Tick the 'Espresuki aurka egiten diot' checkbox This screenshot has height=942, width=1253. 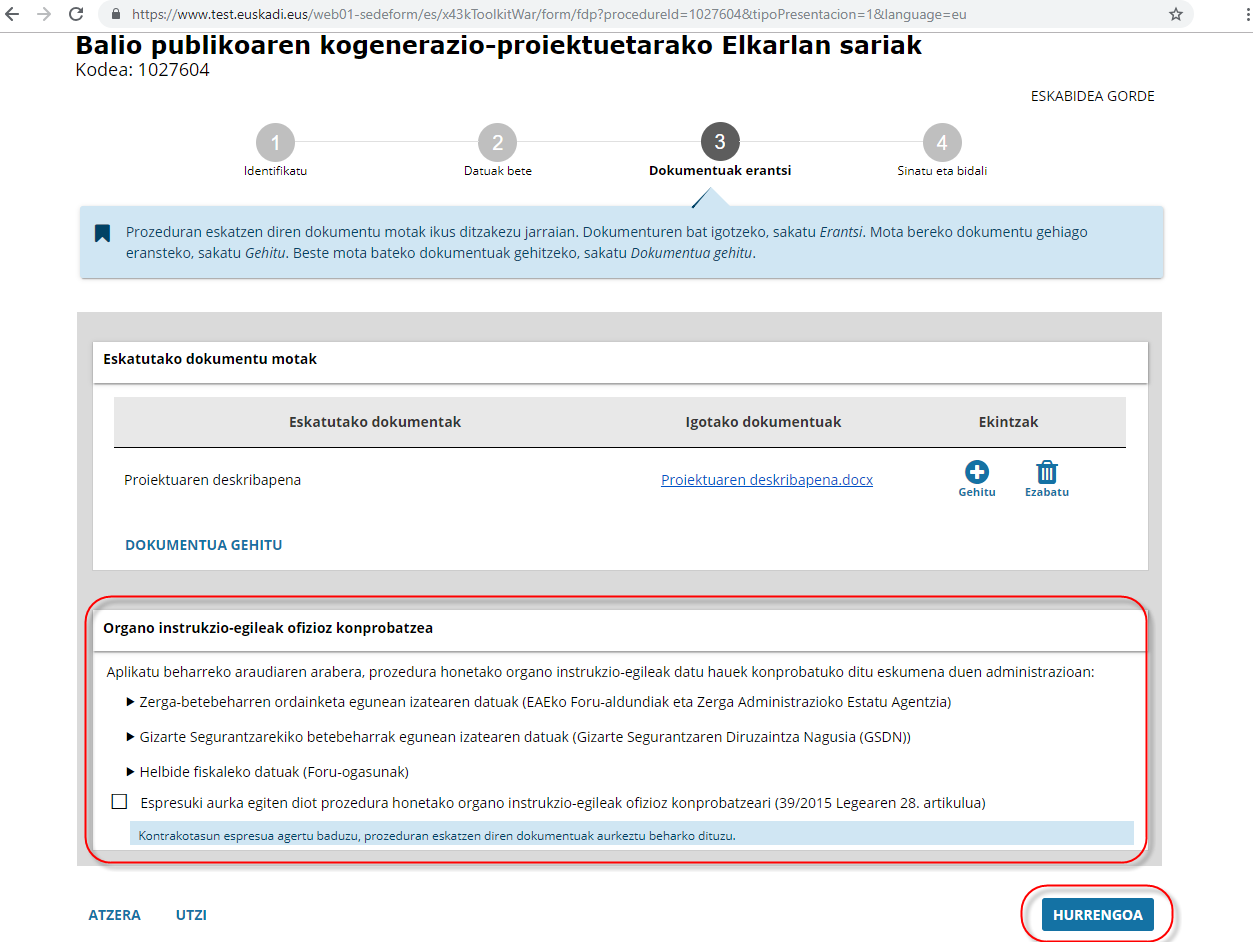pos(120,801)
